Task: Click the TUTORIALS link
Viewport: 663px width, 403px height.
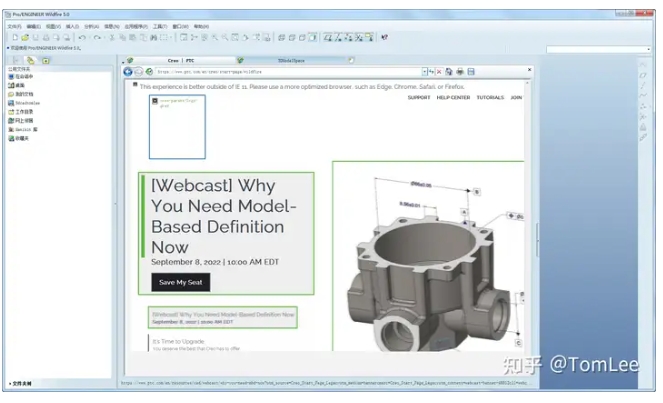Action: tap(490, 97)
